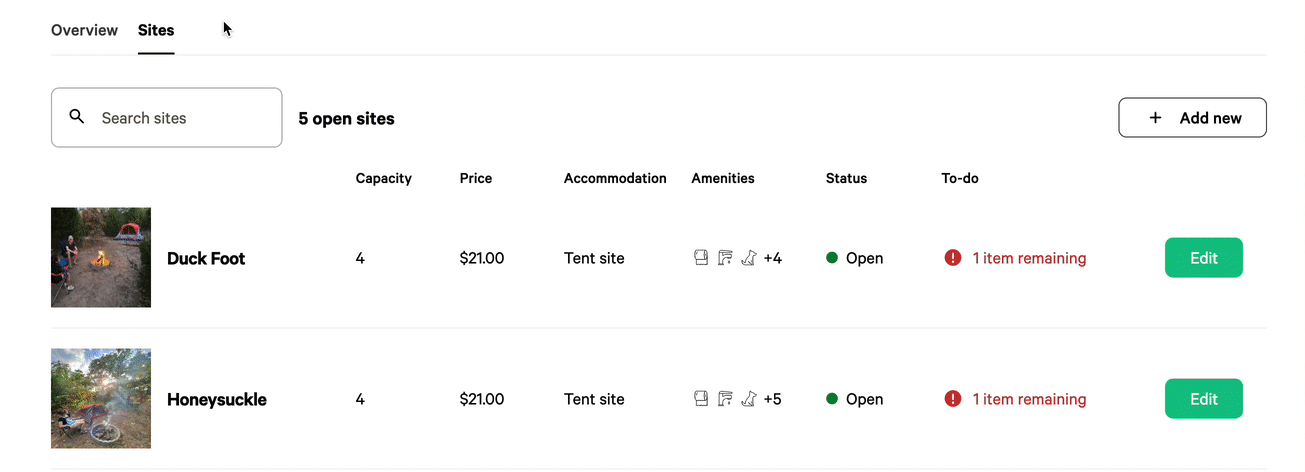1305x472 pixels.
Task: Click the toilet paper amenity icon for Honeysuckle
Action: click(701, 399)
